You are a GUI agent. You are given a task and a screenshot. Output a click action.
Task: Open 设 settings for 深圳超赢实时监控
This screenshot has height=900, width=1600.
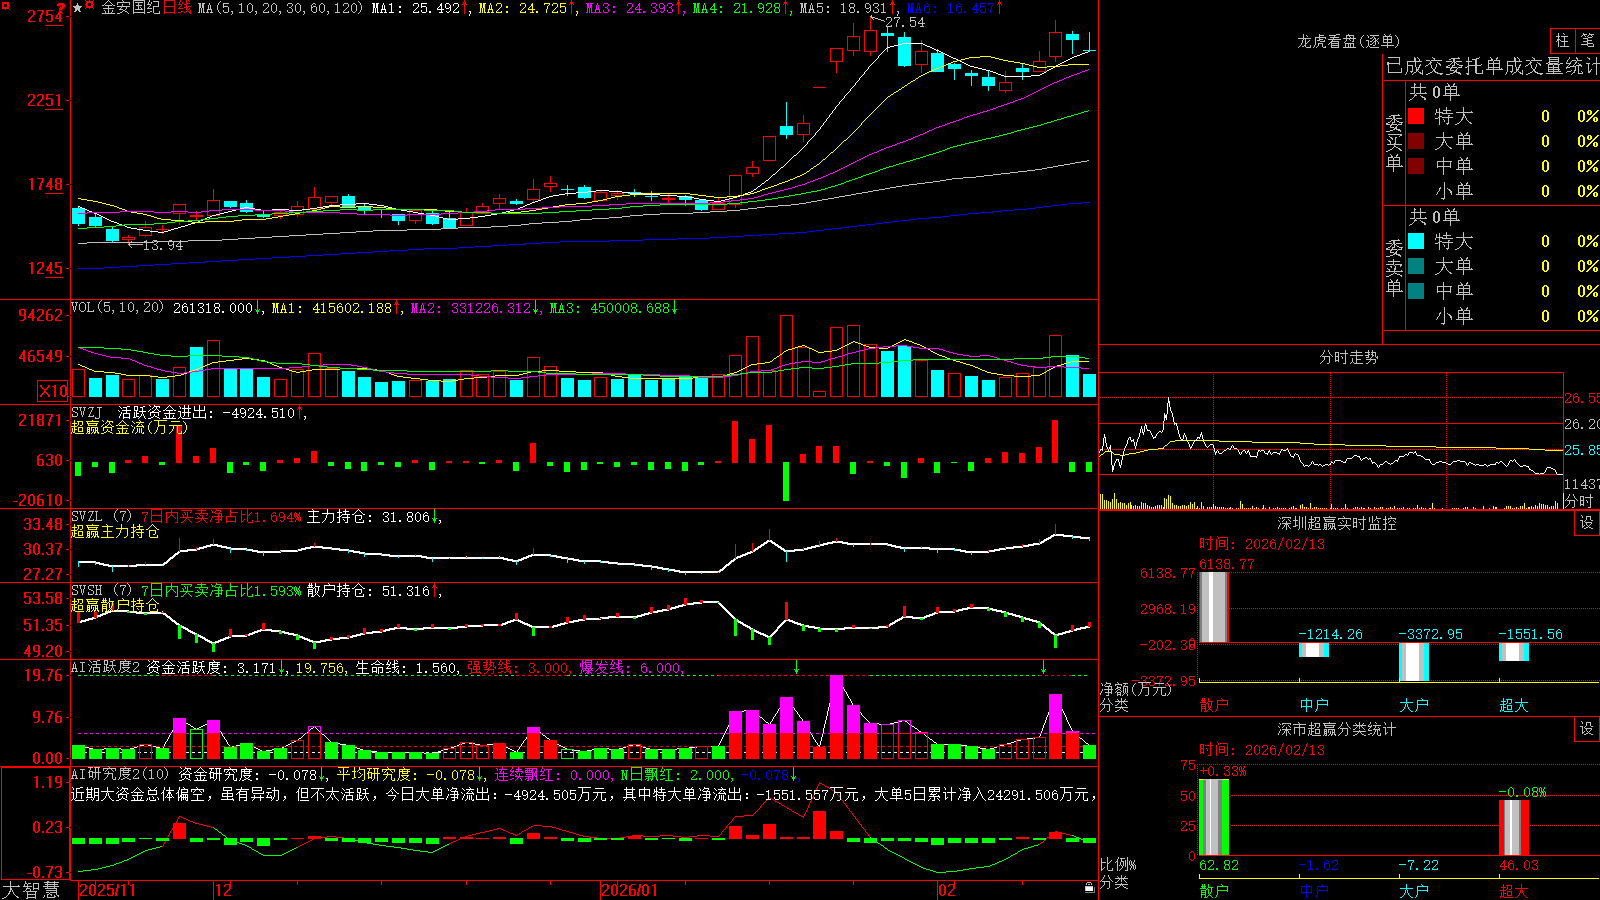(1587, 523)
